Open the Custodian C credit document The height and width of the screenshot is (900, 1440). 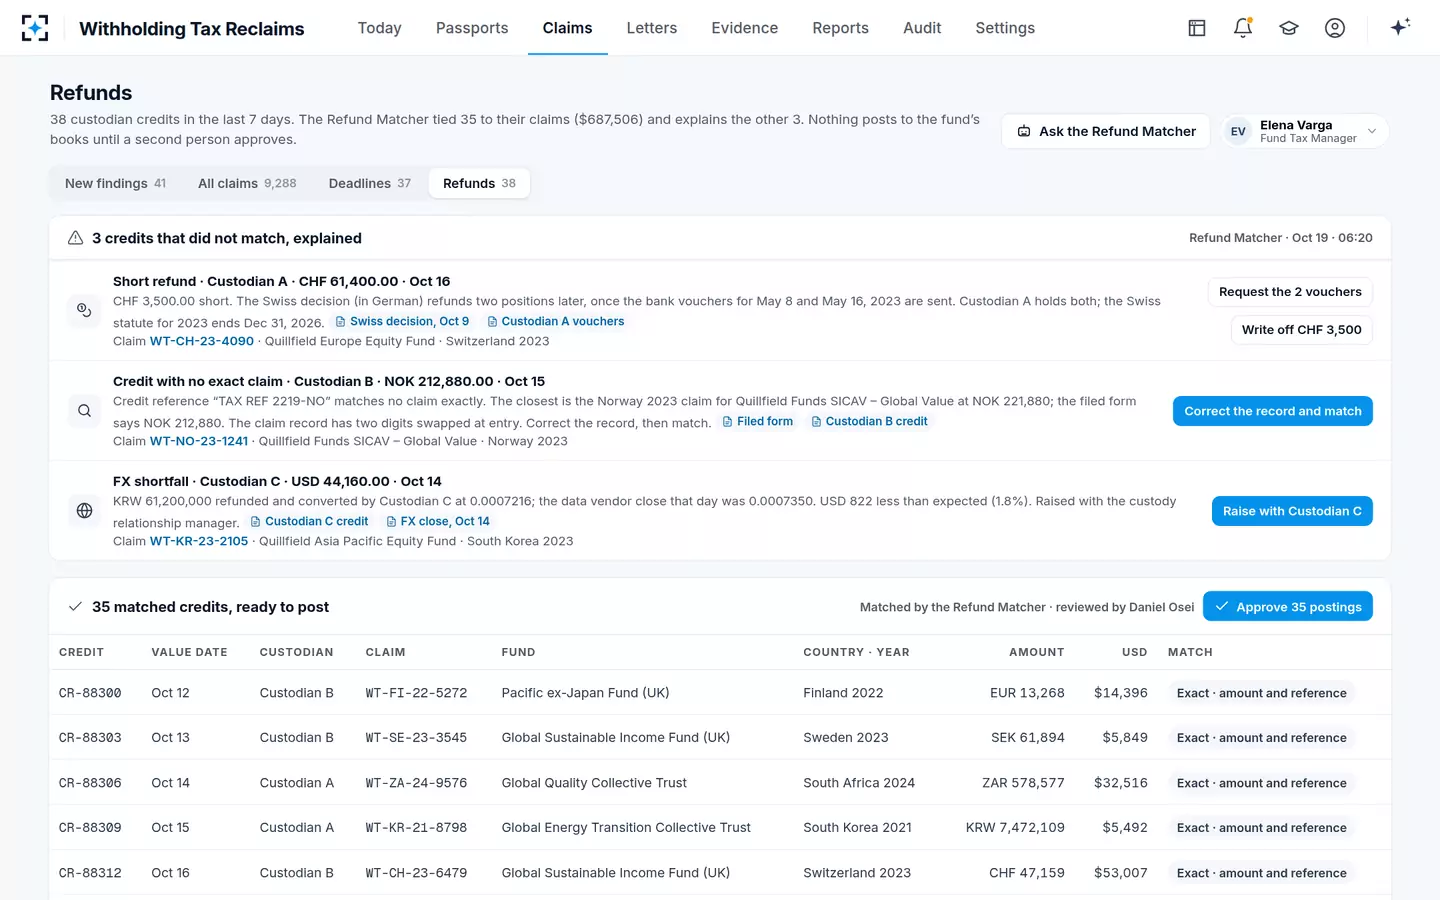(309, 521)
